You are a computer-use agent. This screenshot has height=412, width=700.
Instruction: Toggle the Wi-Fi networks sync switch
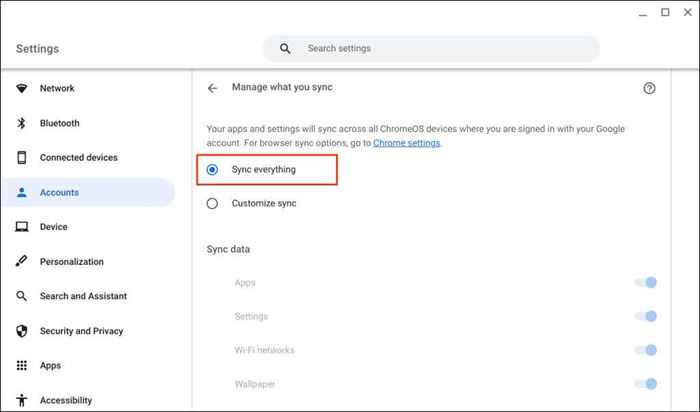coord(646,350)
